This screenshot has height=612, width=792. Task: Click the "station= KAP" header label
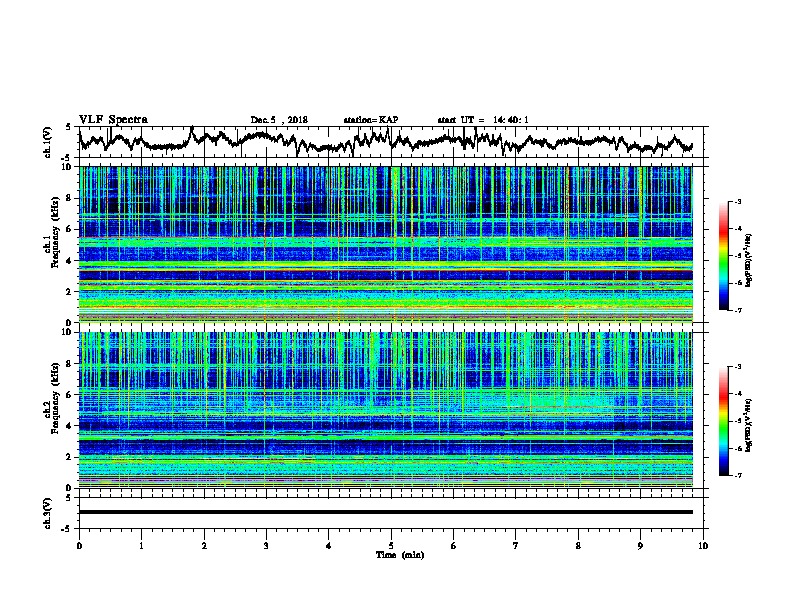(371, 120)
